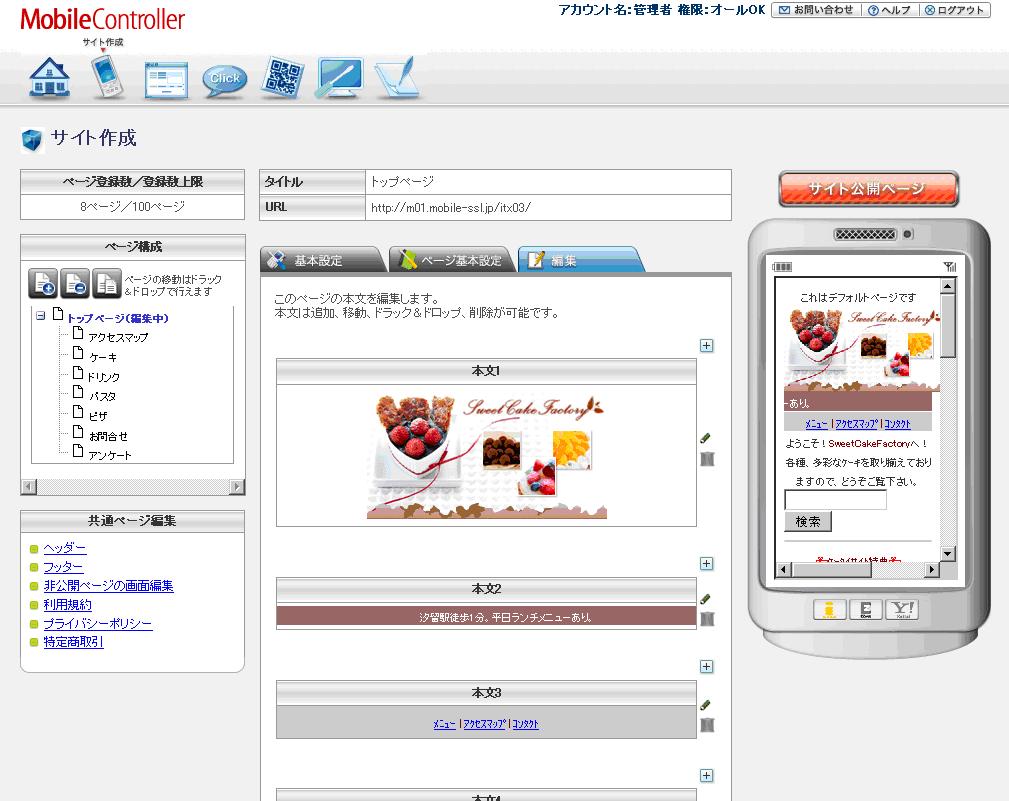Click the cake banner image in 本文1
1009x801 pixels.
486,457
